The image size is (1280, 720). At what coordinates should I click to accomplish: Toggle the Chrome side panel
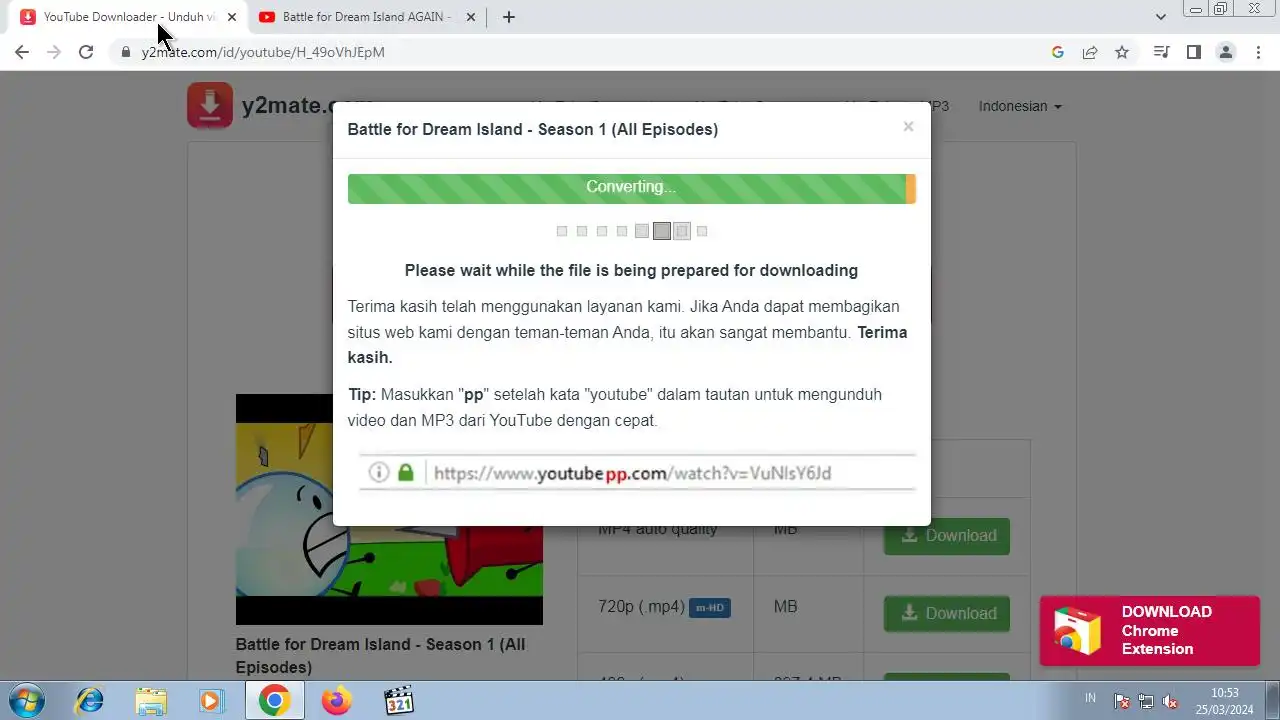[1193, 52]
